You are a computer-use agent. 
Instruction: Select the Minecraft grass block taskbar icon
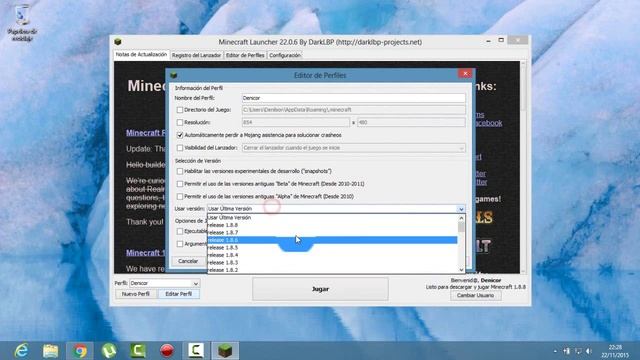point(225,351)
